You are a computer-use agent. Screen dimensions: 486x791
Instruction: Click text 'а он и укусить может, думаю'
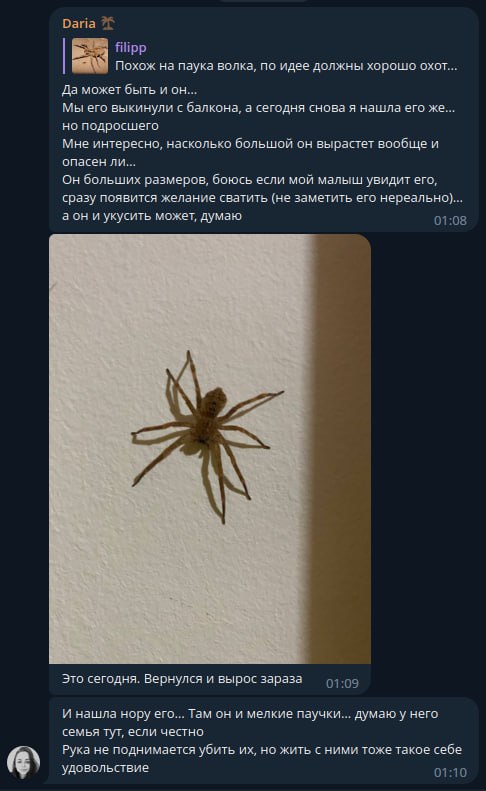152,215
